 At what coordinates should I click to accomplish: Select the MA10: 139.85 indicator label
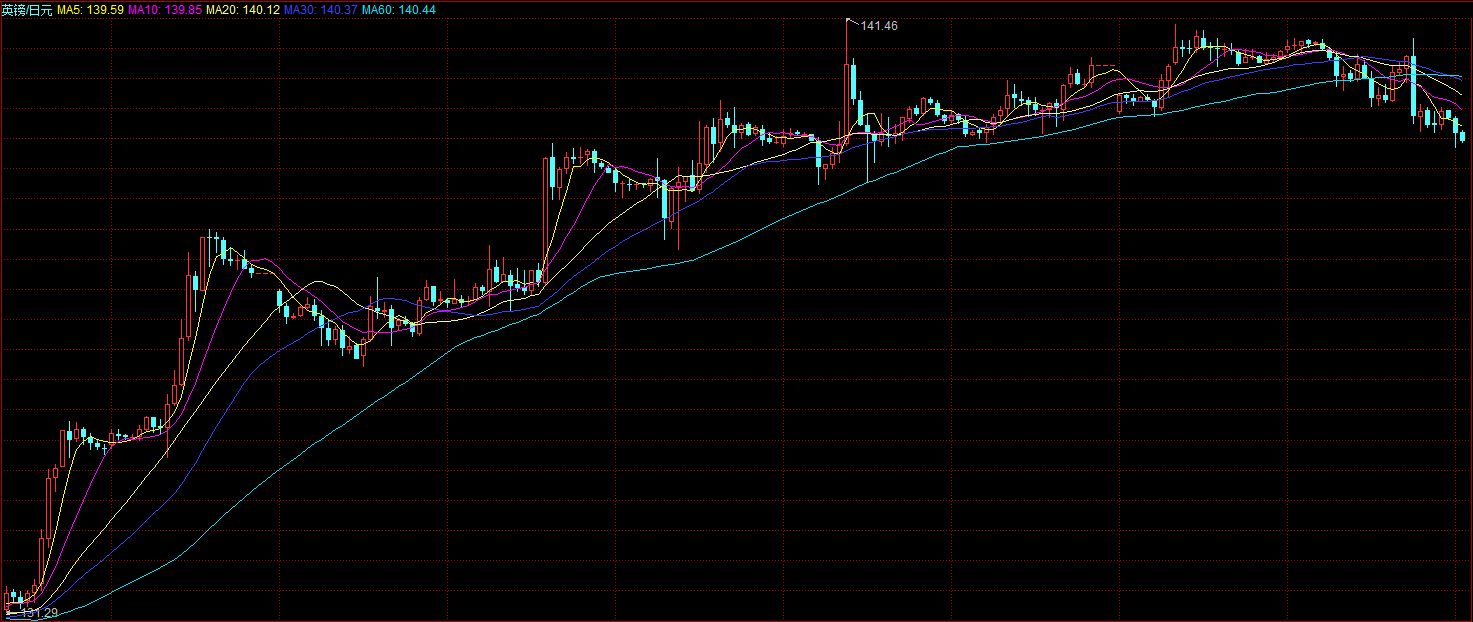(x=165, y=9)
